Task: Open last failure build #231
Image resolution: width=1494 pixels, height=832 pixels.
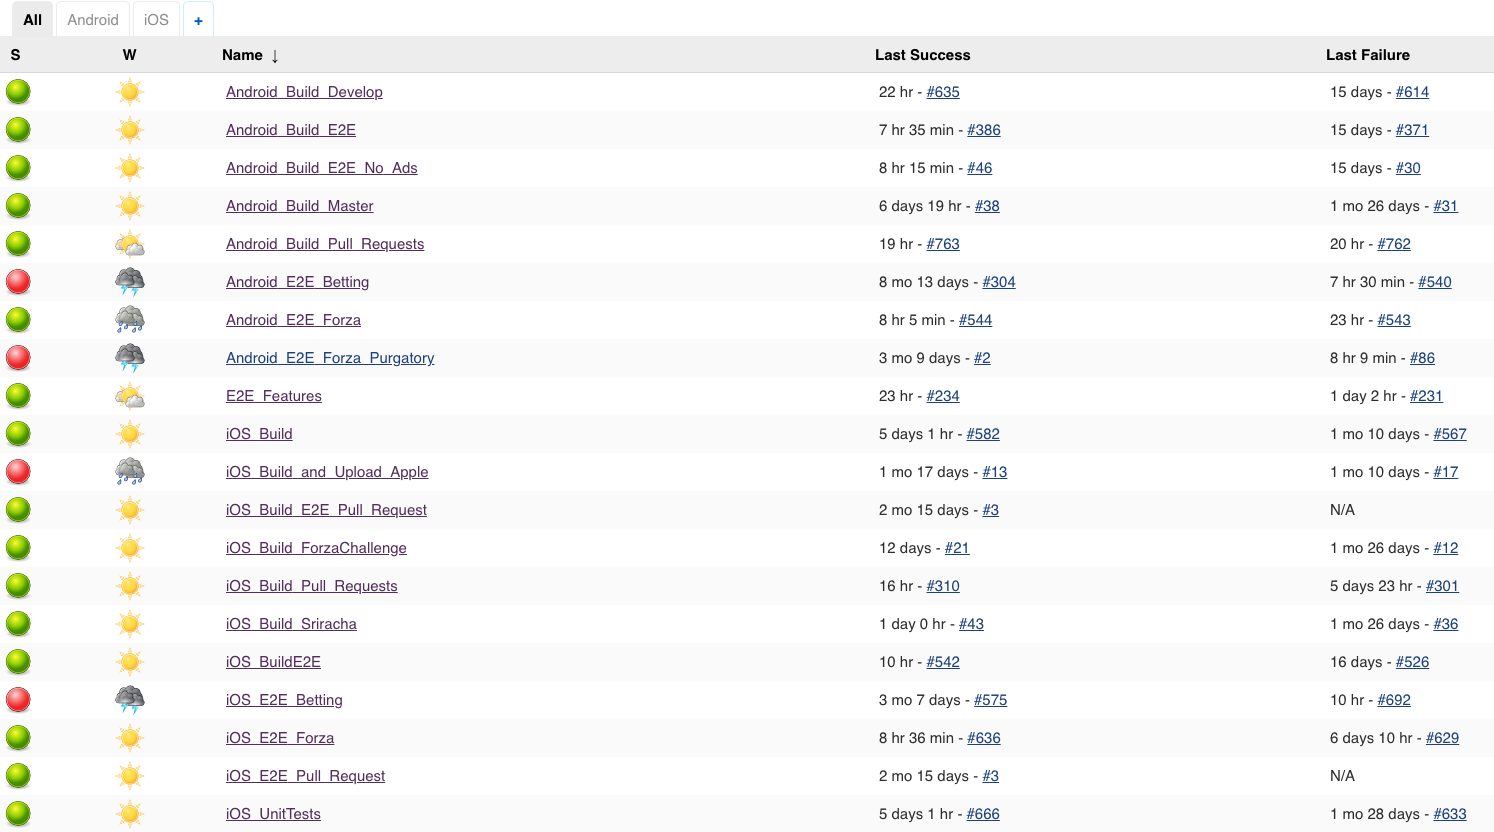Action: point(1427,396)
